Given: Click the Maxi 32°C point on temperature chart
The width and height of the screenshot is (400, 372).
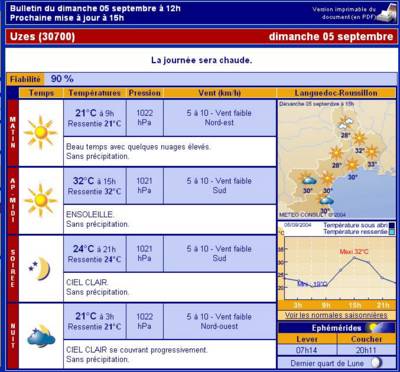Looking at the screenshot, I should tap(354, 257).
